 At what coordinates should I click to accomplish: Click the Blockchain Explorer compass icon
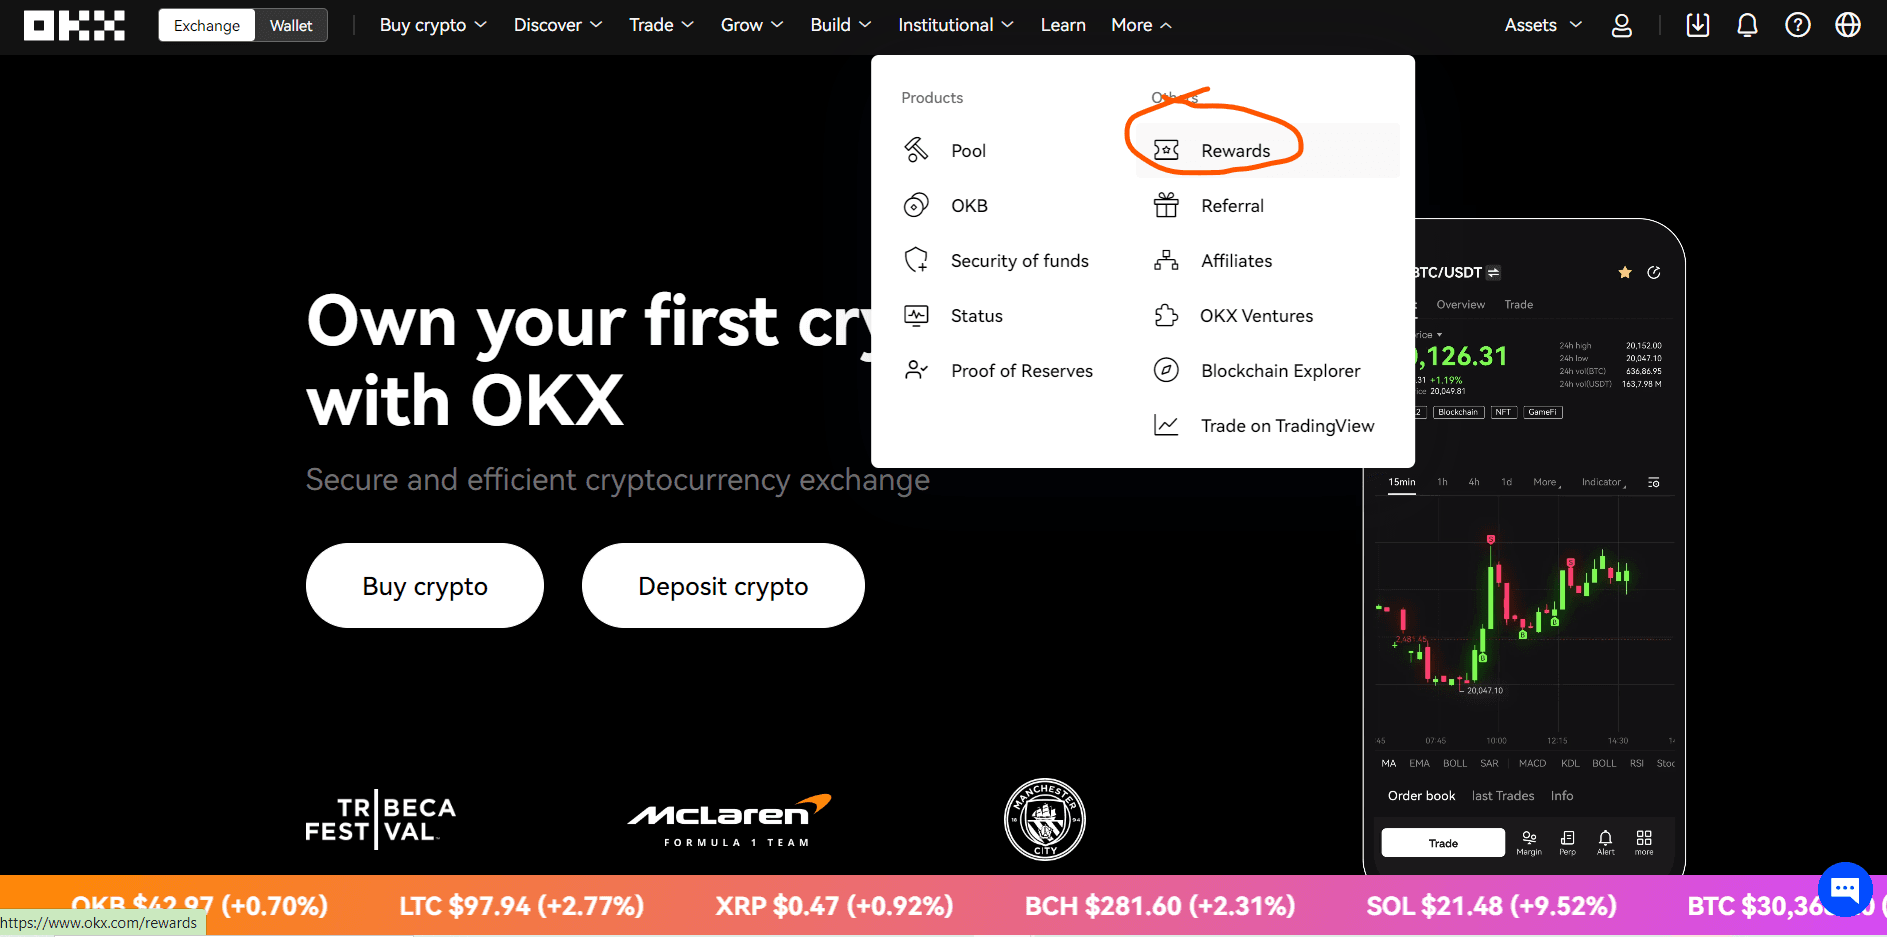1166,370
